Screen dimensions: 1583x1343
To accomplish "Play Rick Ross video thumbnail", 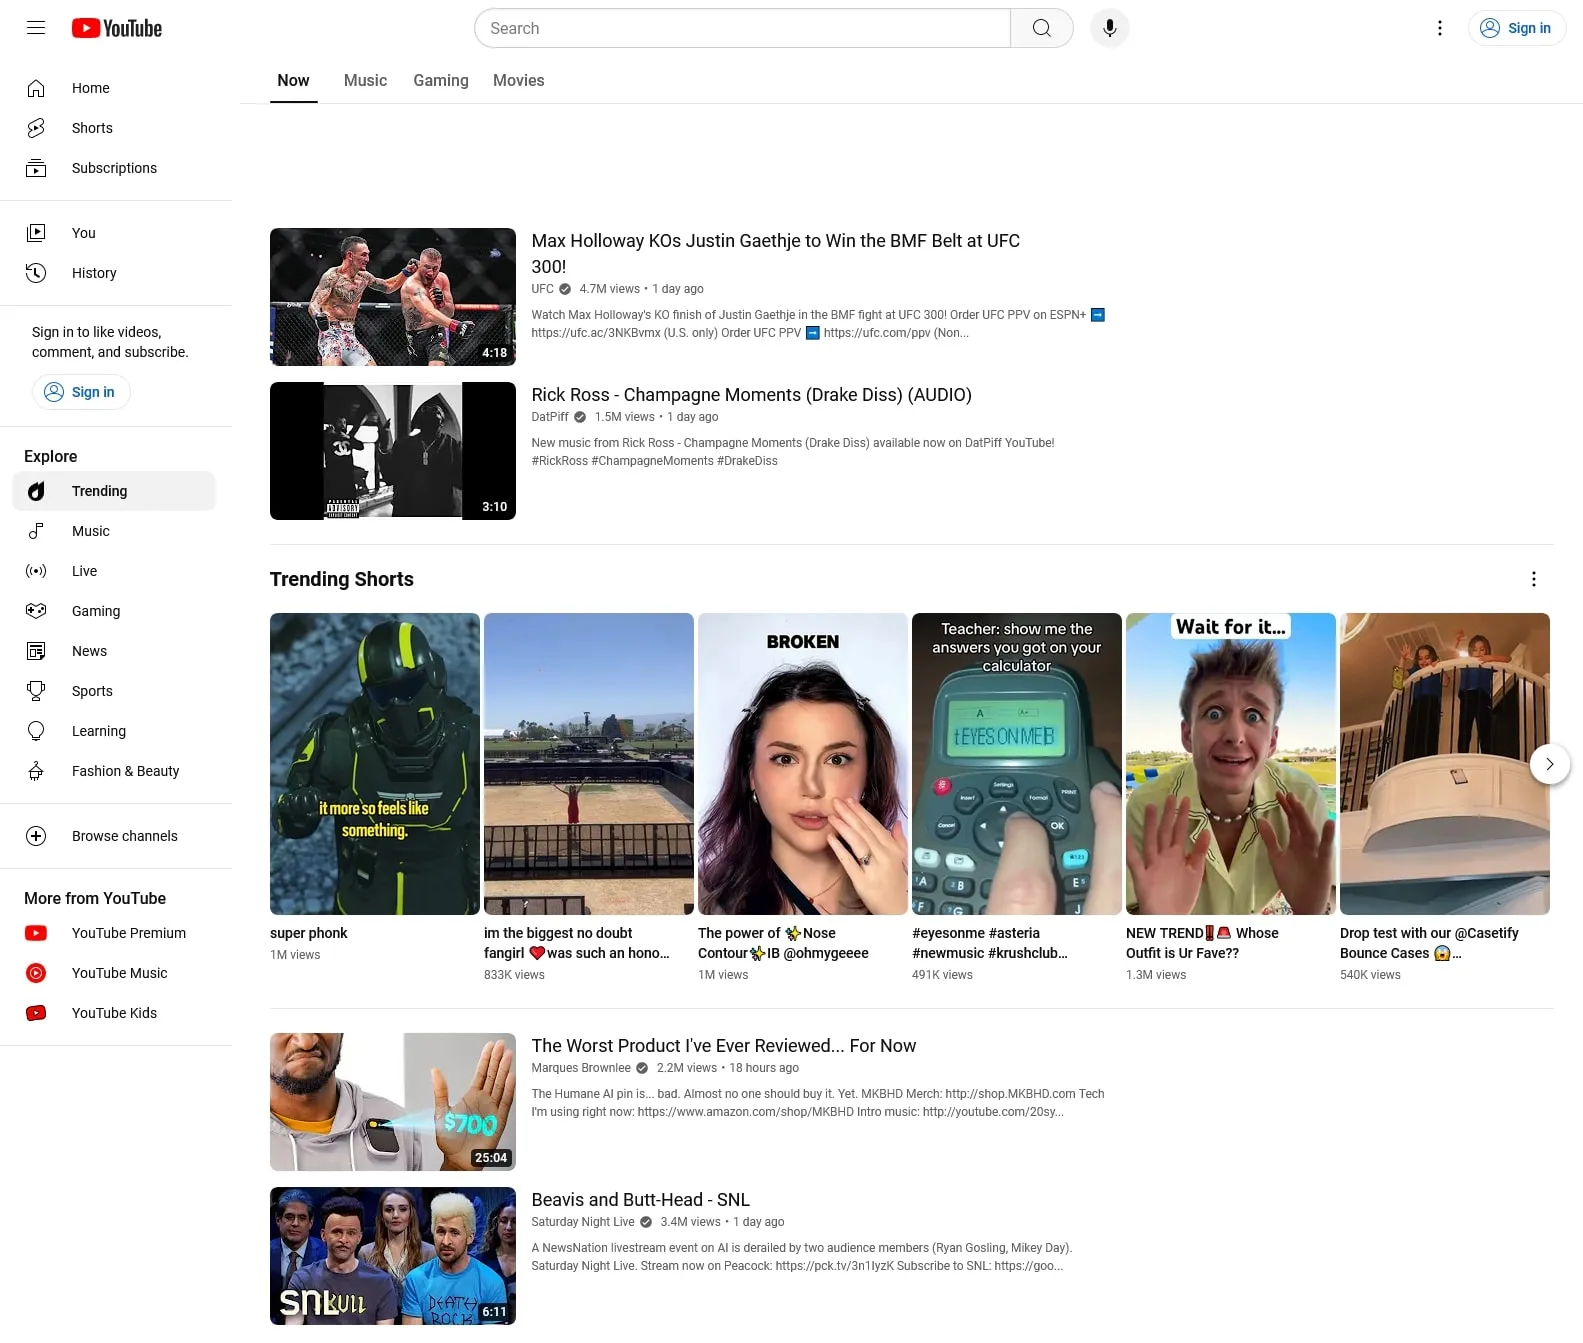I will (x=393, y=451).
